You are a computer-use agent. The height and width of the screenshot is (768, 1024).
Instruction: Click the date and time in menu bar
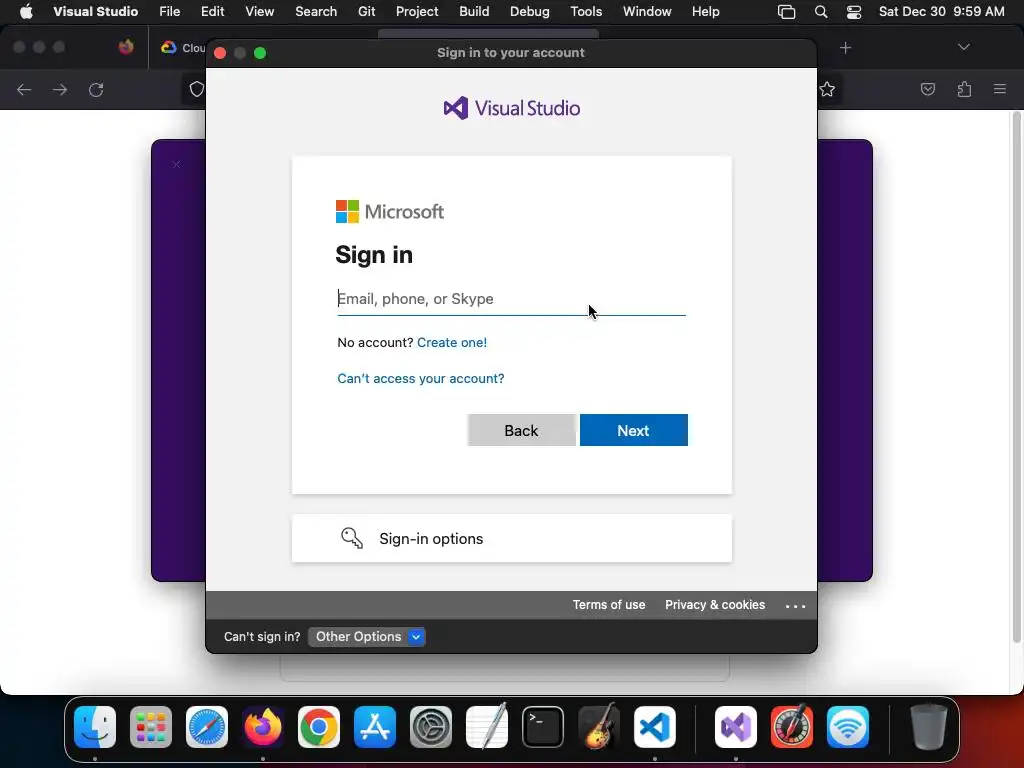942,12
